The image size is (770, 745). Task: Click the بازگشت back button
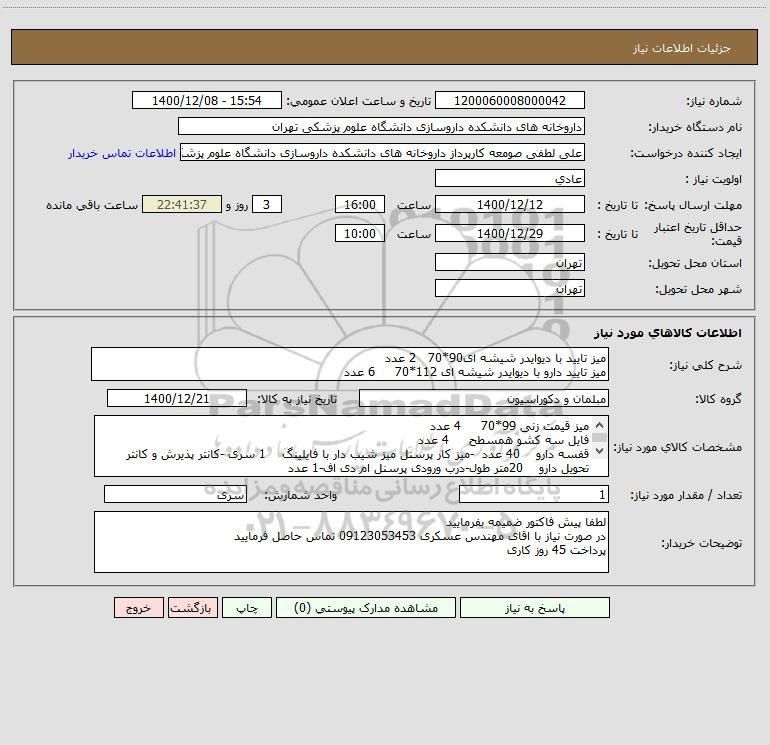coord(192,608)
